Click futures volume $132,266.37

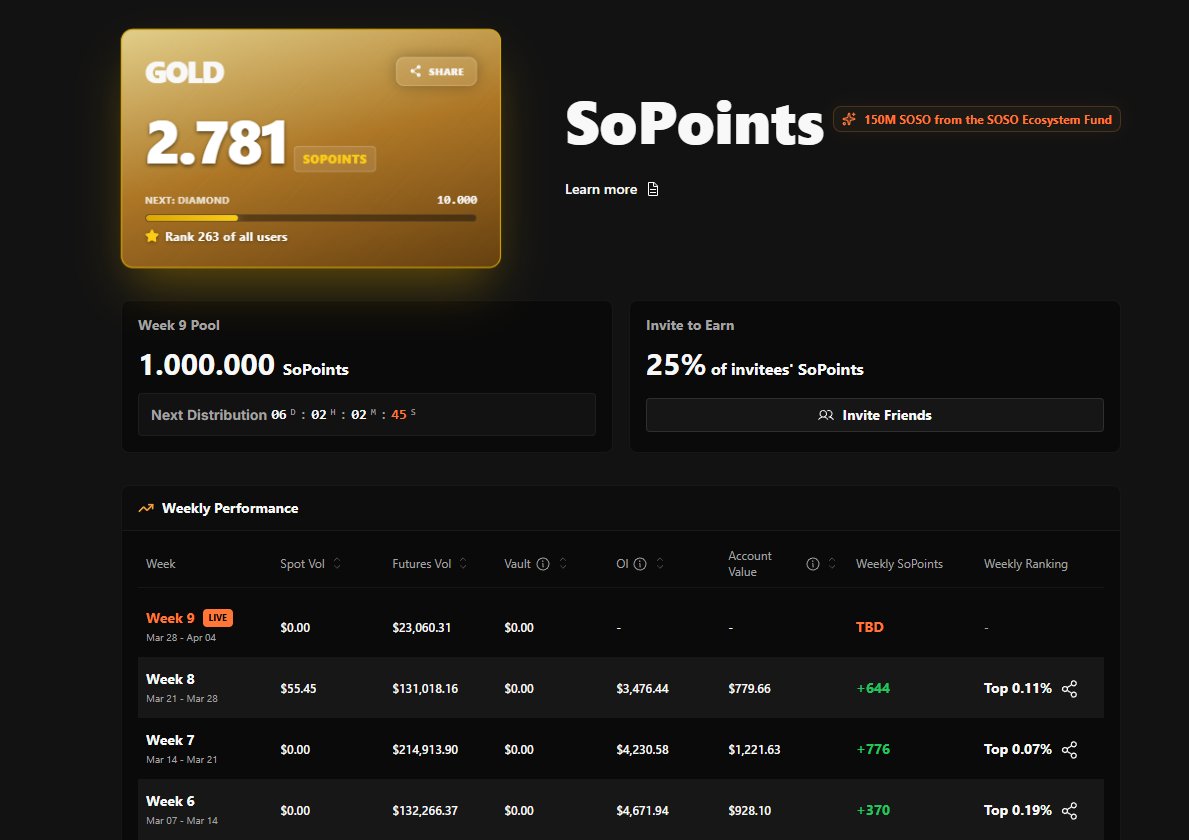[x=425, y=810]
